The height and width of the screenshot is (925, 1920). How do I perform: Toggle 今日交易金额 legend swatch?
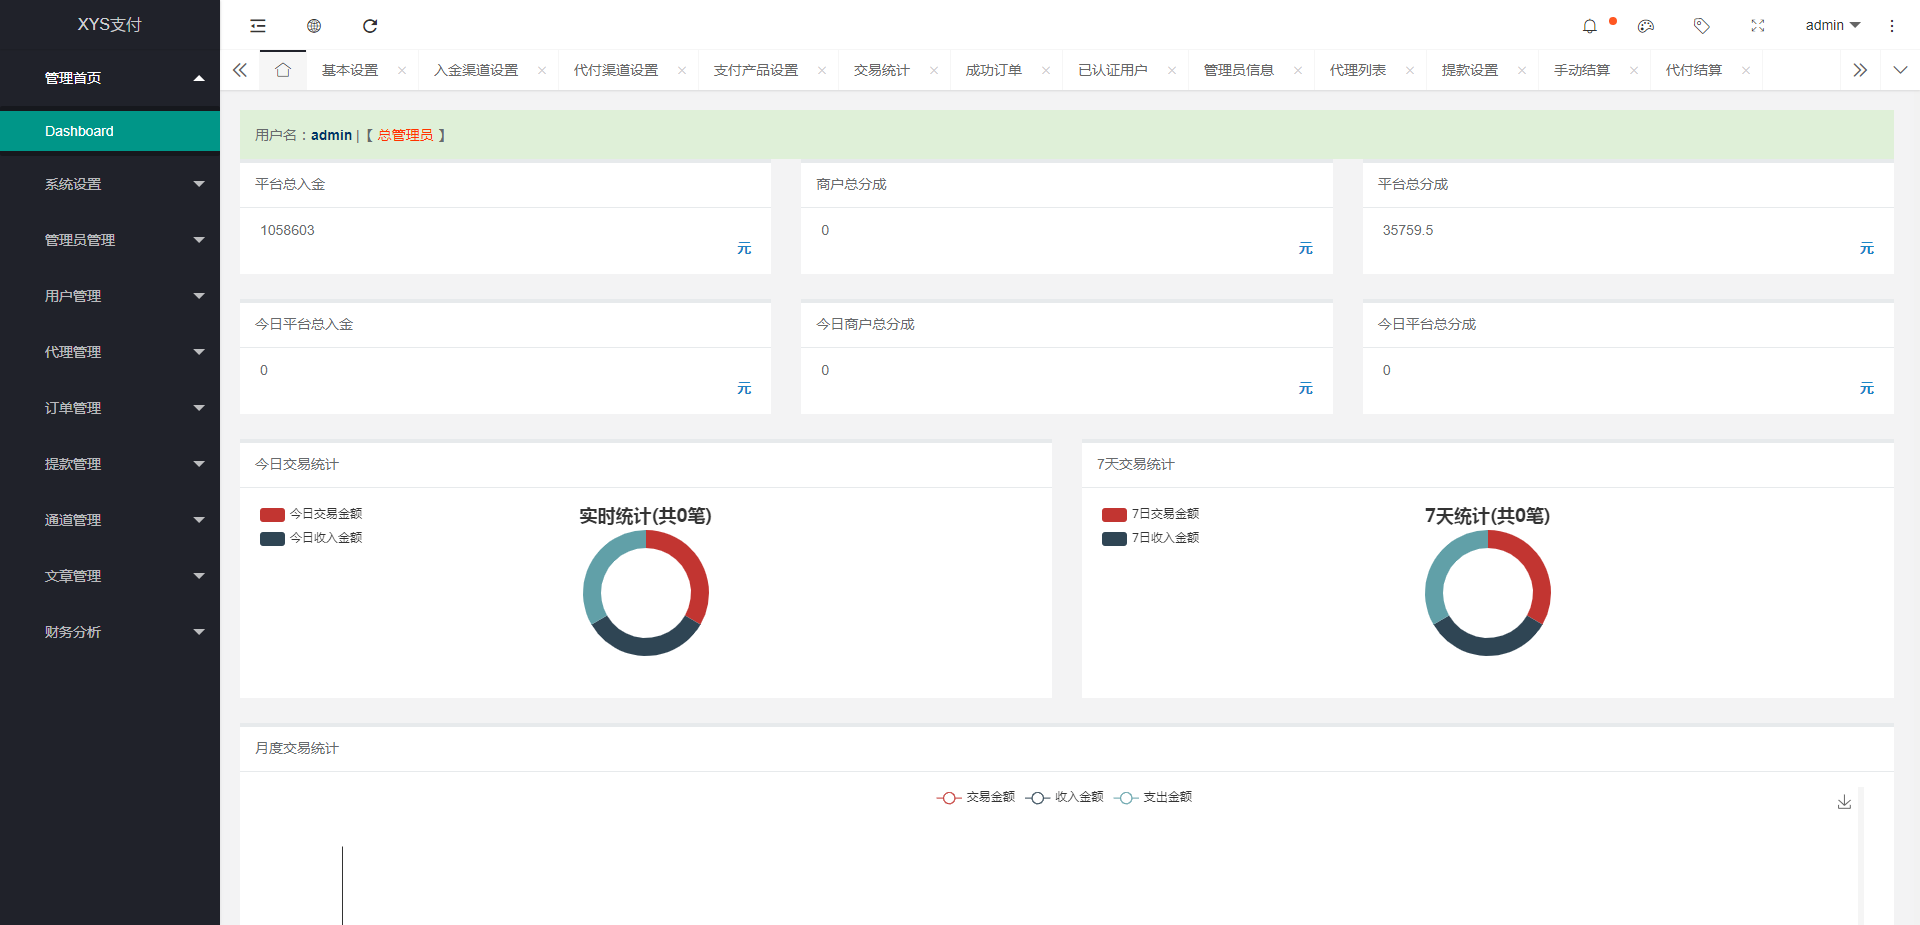pyautogui.click(x=272, y=514)
